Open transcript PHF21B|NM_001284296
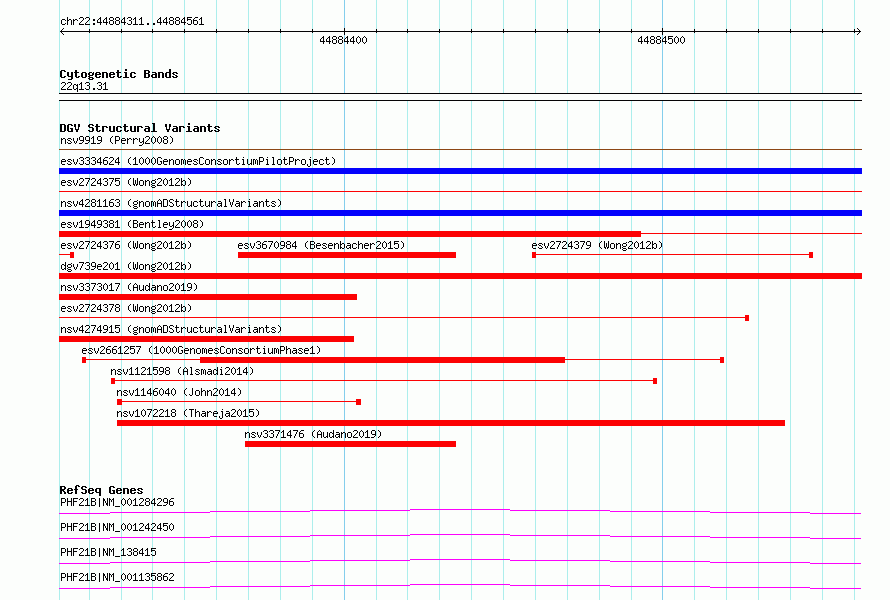This screenshot has height=600, width=890. (x=117, y=502)
